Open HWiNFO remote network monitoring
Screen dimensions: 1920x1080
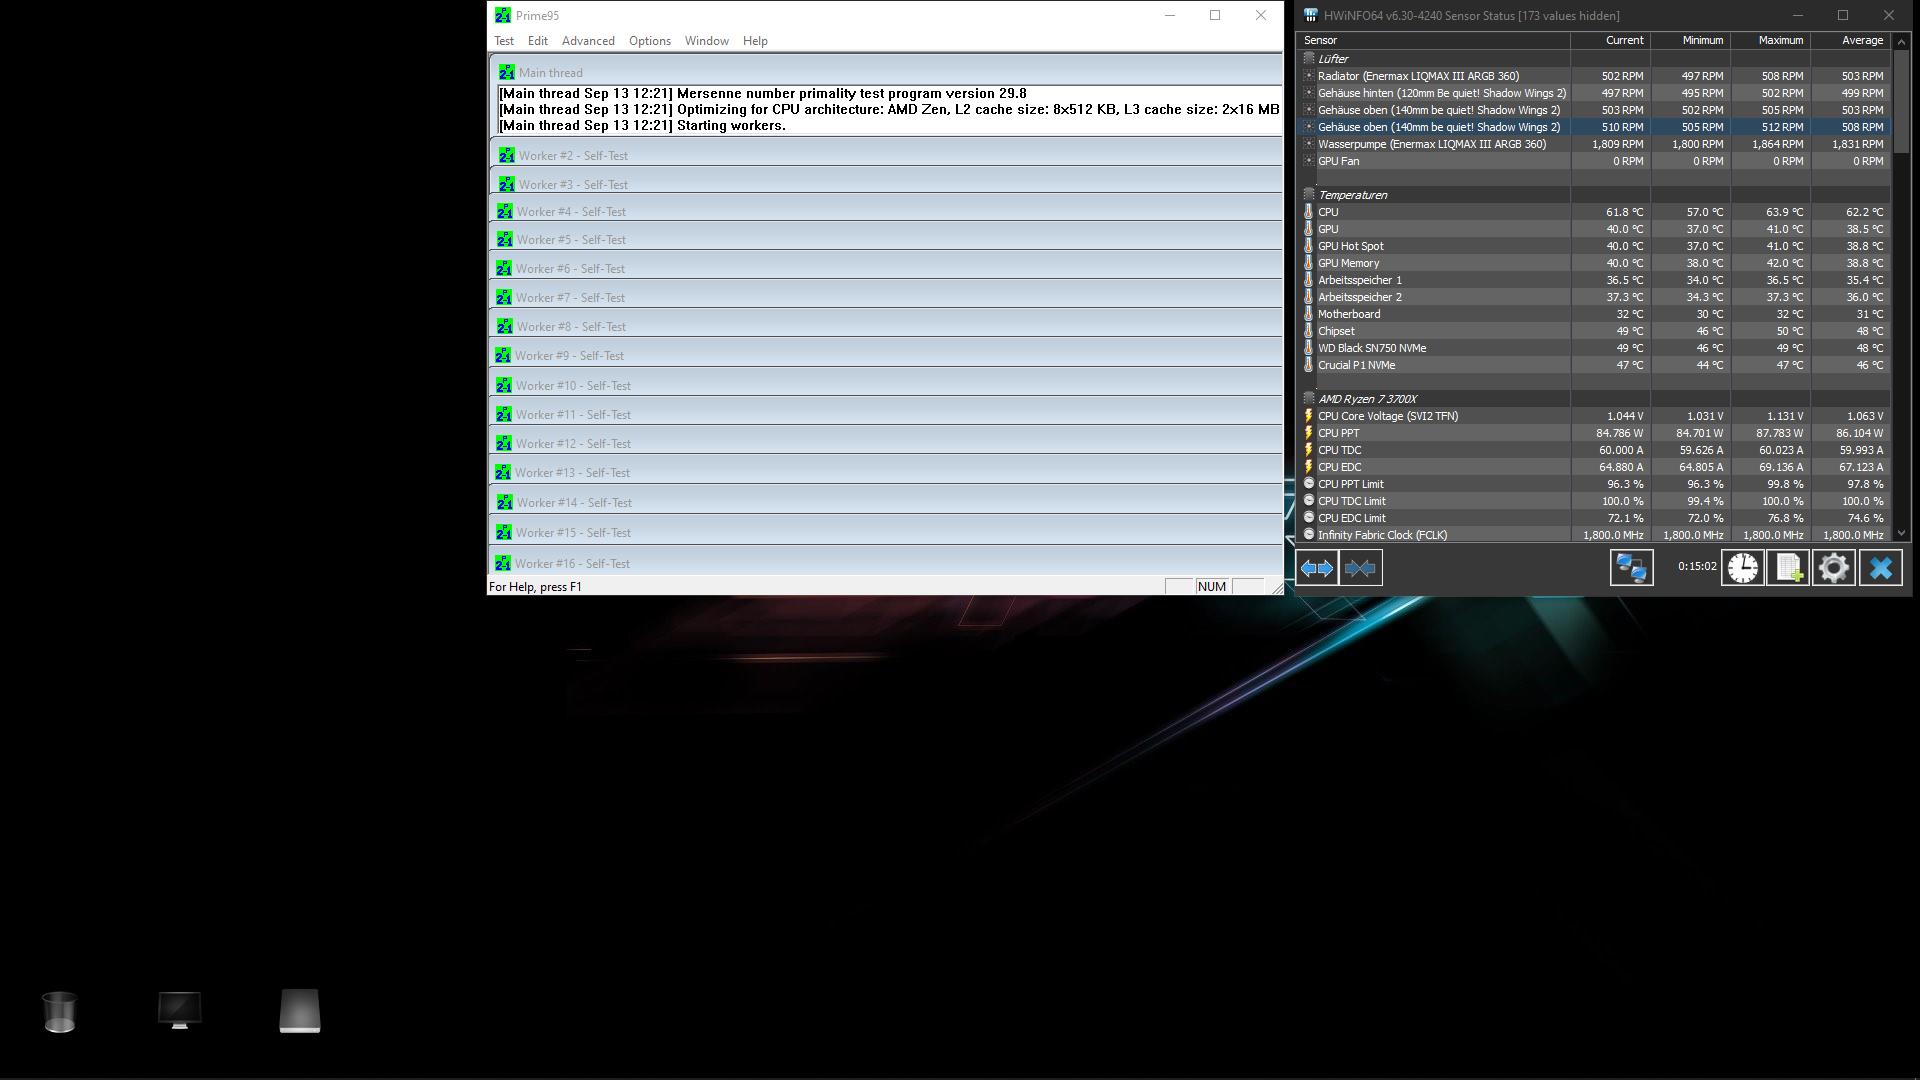[1631, 568]
